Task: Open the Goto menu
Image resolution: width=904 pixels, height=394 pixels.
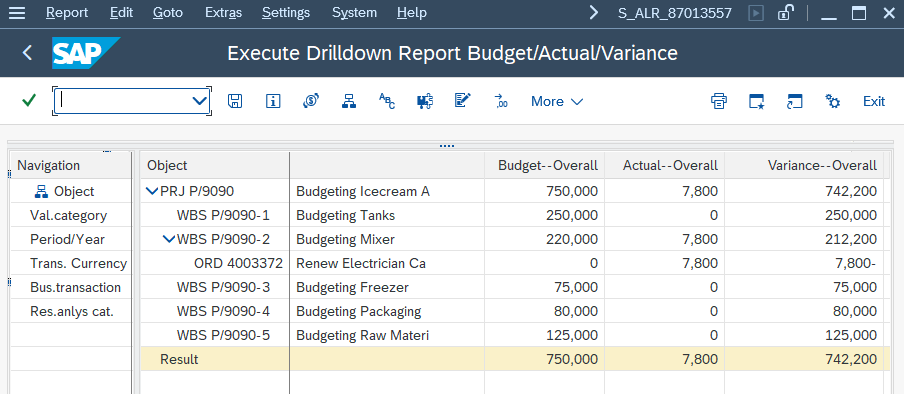Action: coord(168,12)
